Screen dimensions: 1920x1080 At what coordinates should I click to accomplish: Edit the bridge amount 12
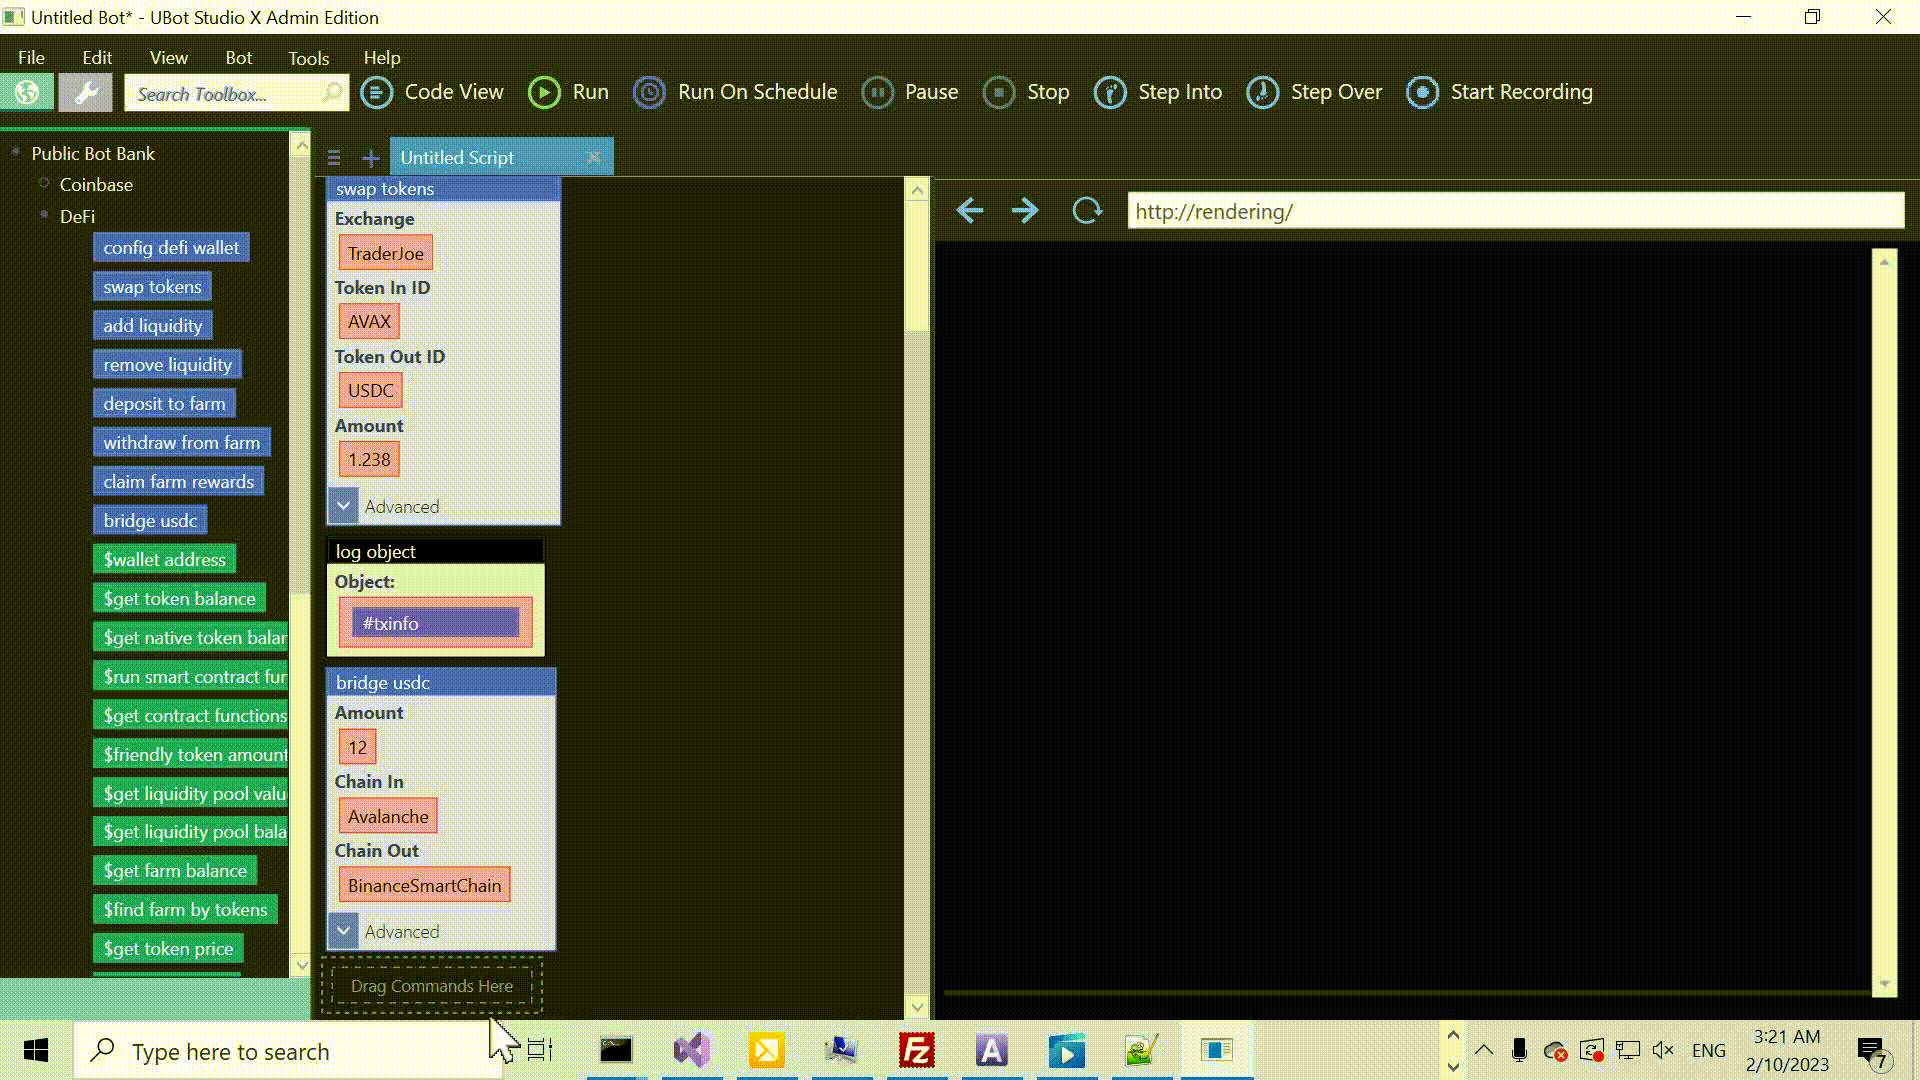tap(357, 747)
